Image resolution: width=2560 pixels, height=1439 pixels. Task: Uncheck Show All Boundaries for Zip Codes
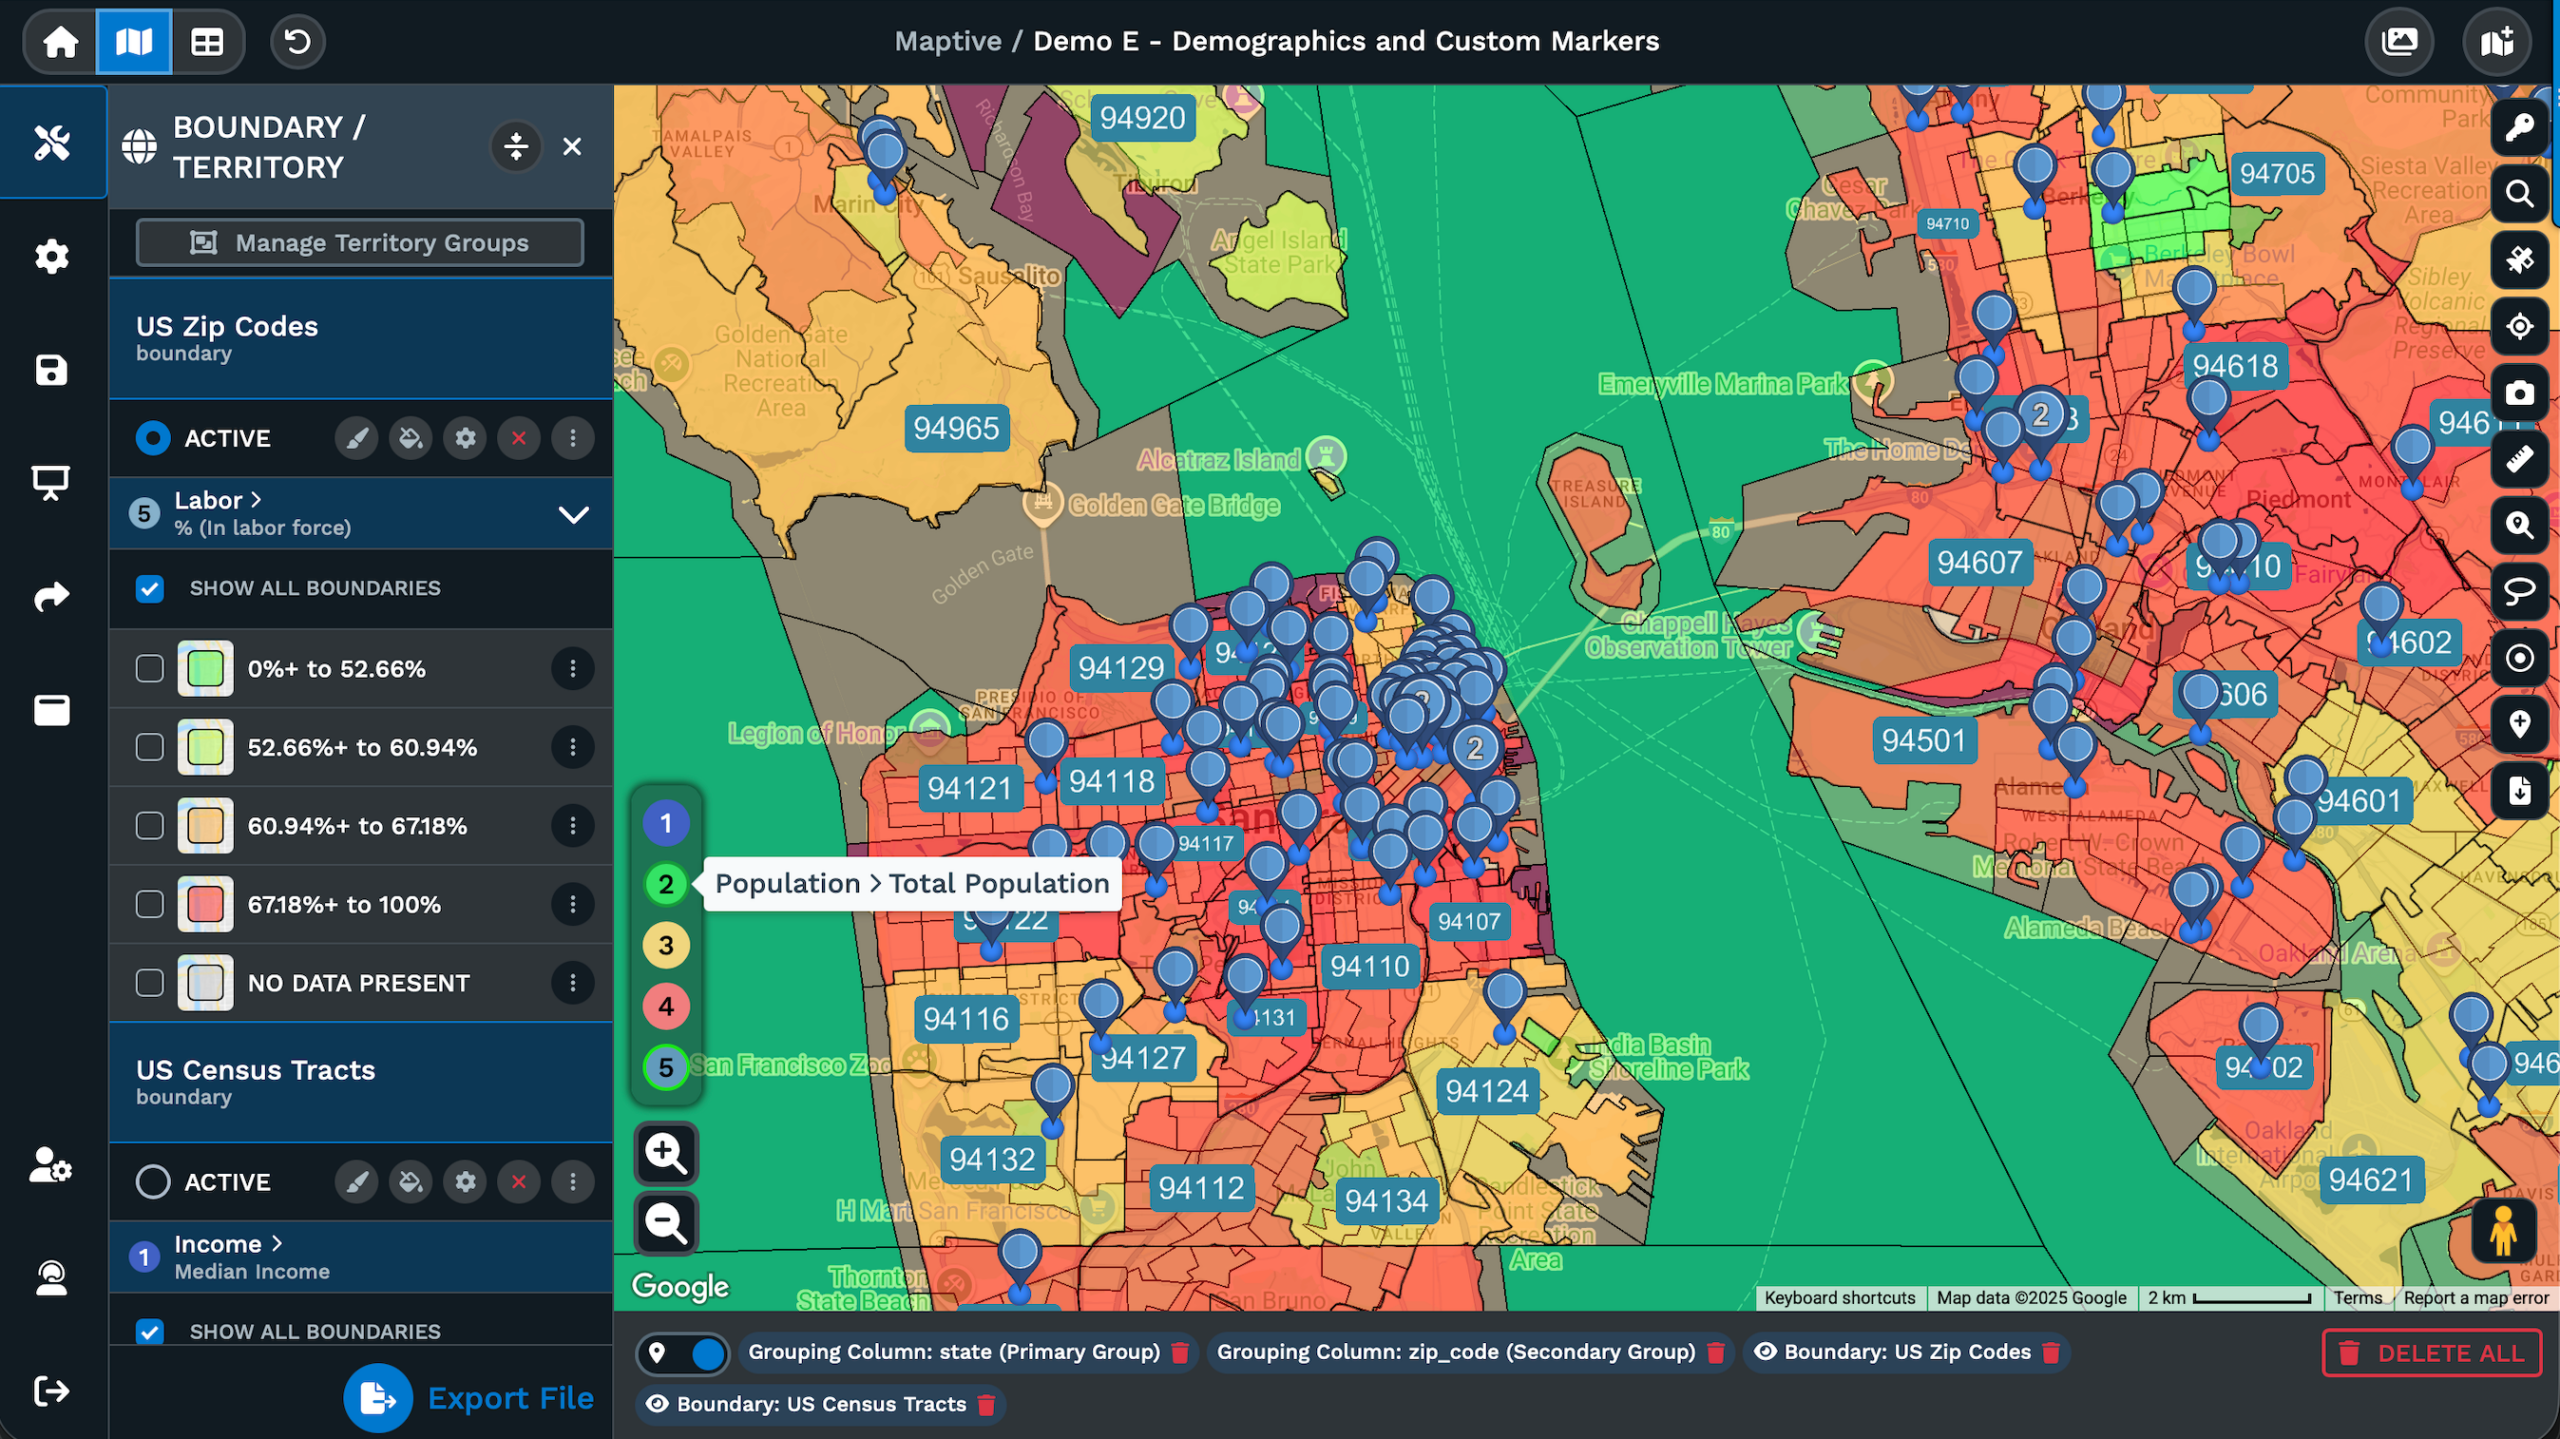(150, 588)
